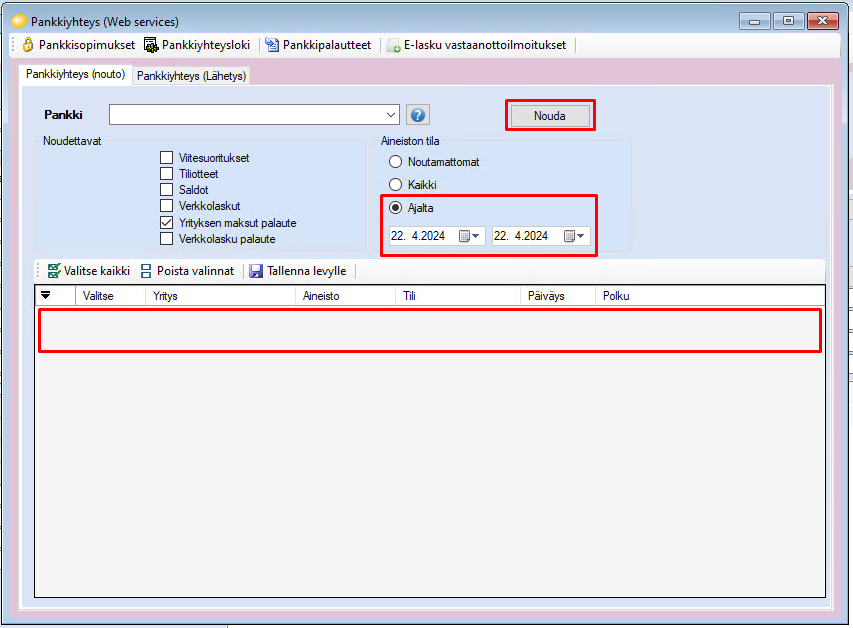Open Pankkipalautteet from the toolbar
Image resolution: width=853 pixels, height=628 pixels.
tap(318, 45)
